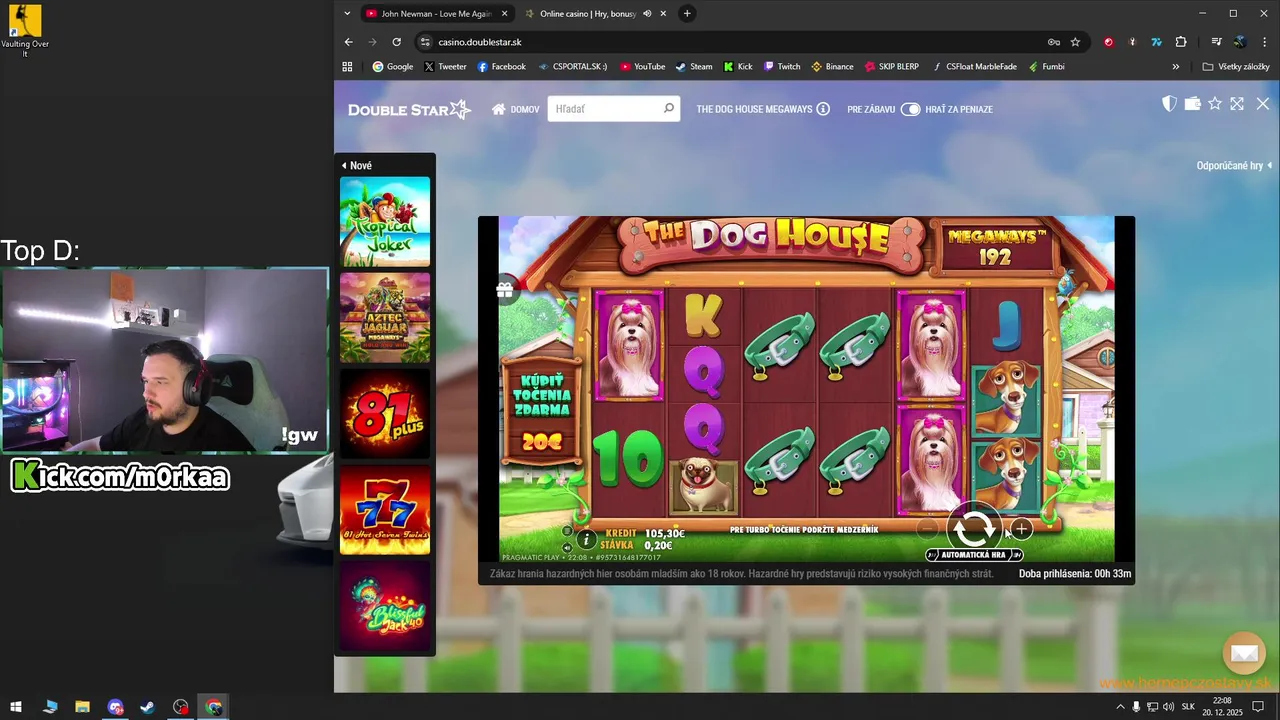Increase bet with the plus button
The height and width of the screenshot is (720, 1280).
[1021, 529]
